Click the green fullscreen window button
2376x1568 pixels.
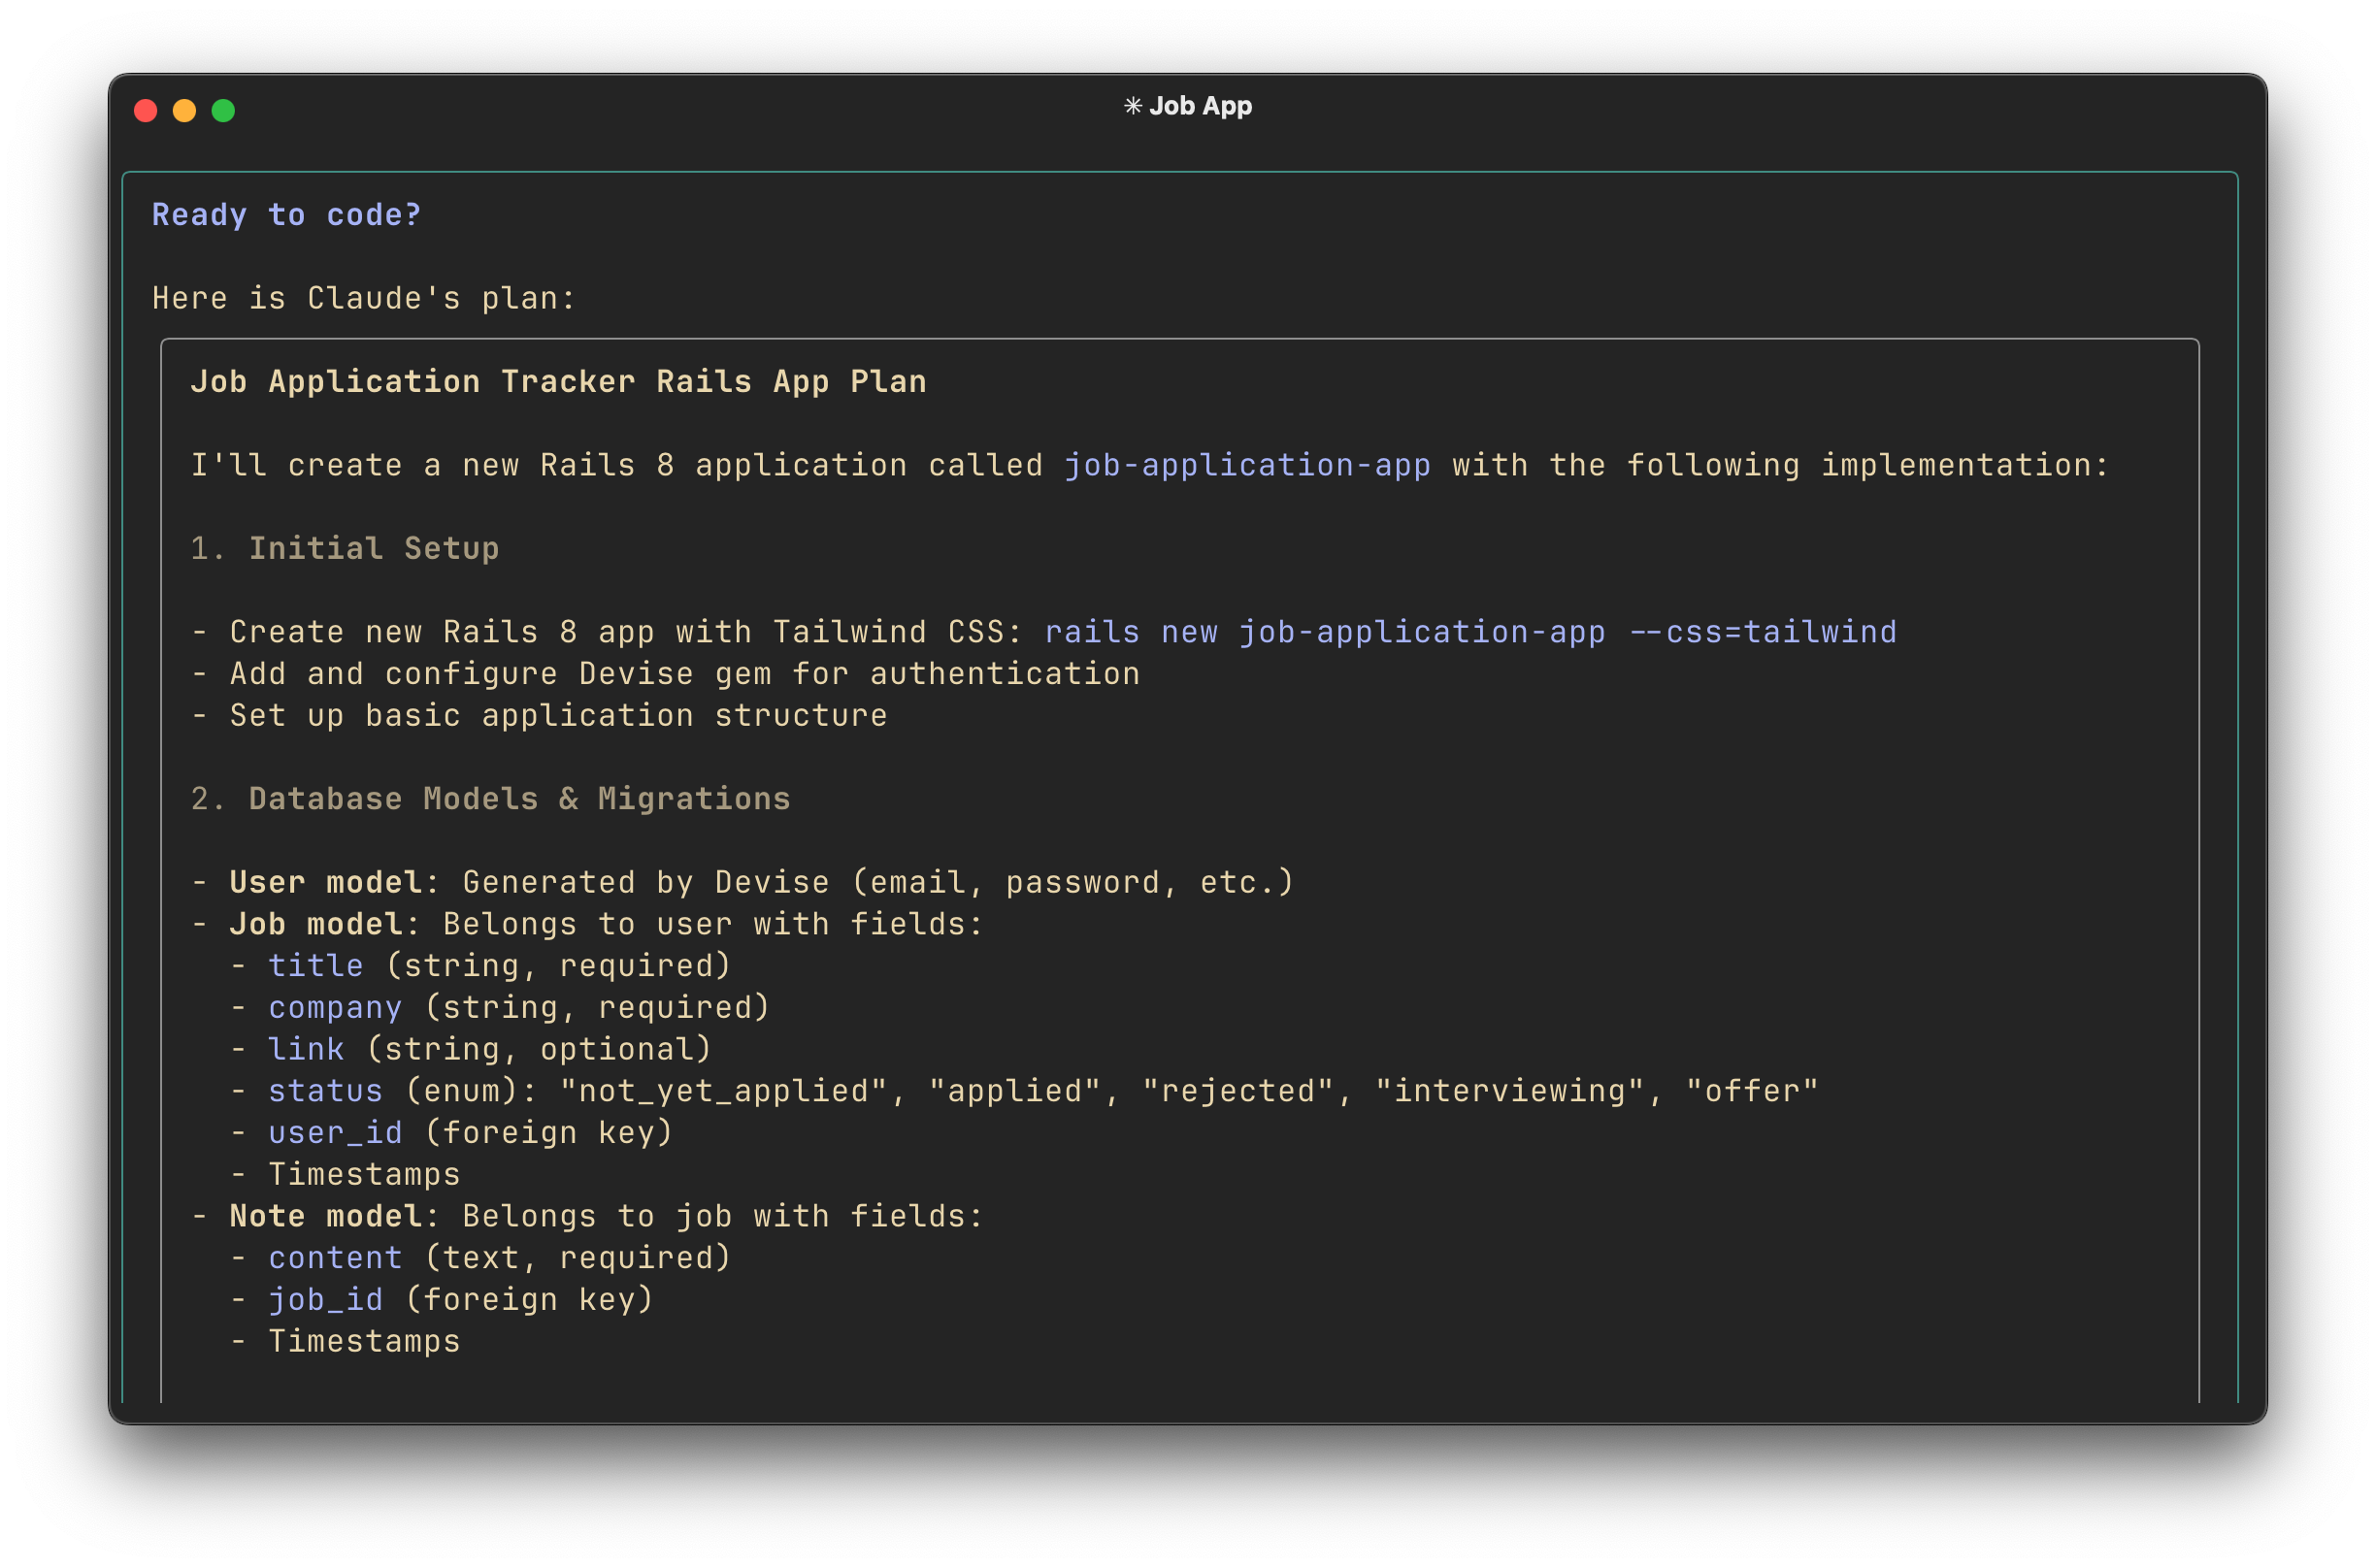coord(223,111)
